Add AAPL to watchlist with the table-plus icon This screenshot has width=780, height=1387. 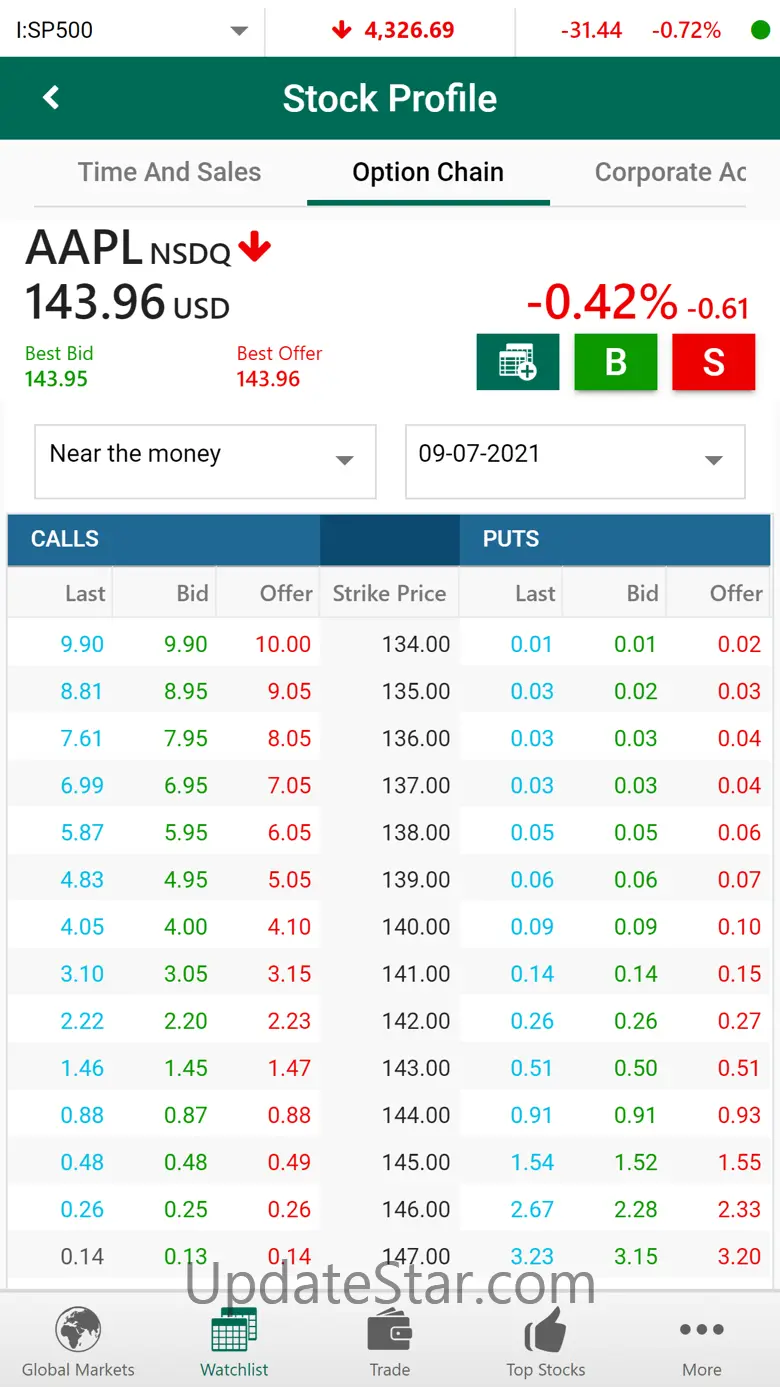pyautogui.click(x=518, y=361)
